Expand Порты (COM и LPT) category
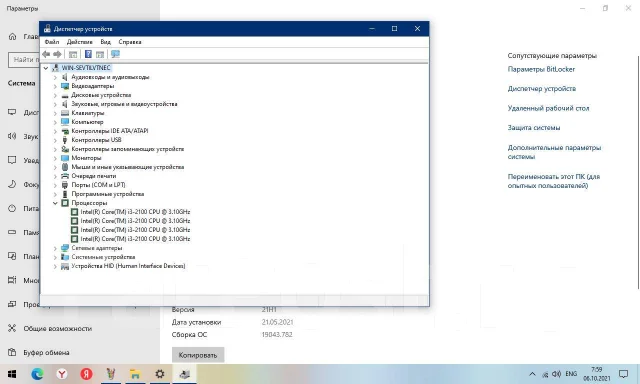The width and height of the screenshot is (640, 384). pos(55,185)
